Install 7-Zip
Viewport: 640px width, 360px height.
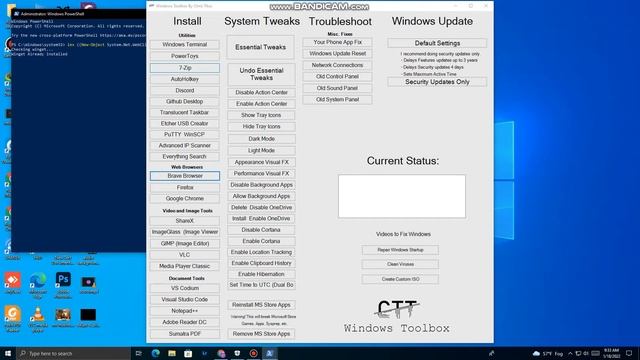coord(185,68)
